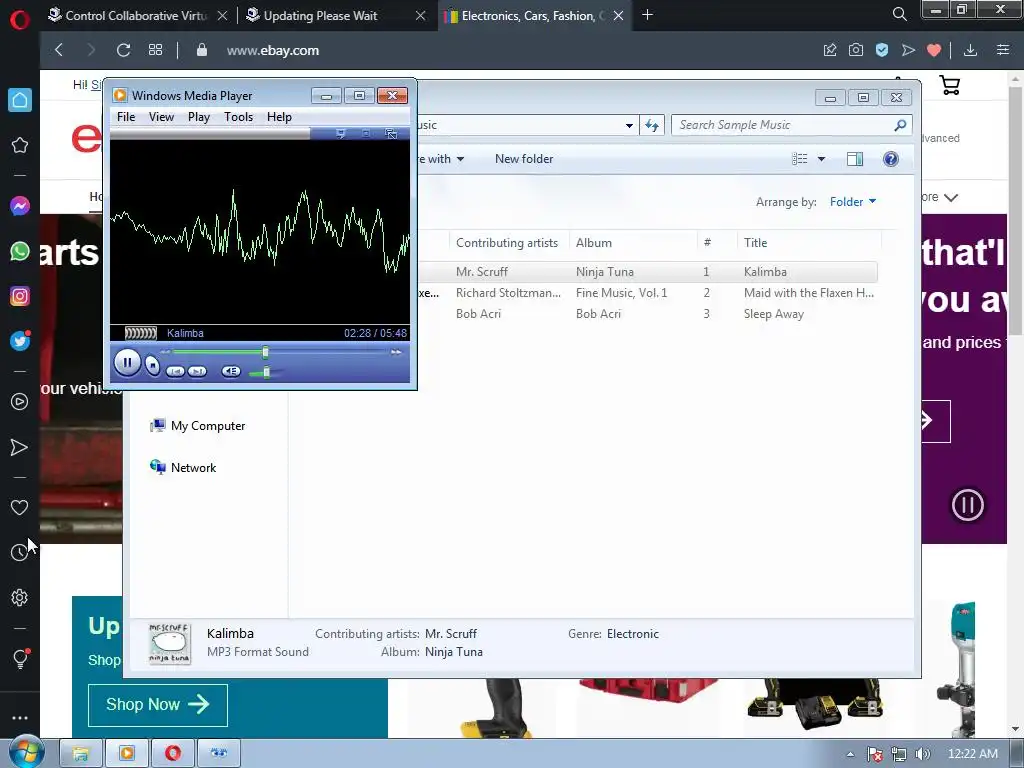This screenshot has width=1024, height=768.
Task: Sort by Contributing artists column
Action: click(507, 243)
